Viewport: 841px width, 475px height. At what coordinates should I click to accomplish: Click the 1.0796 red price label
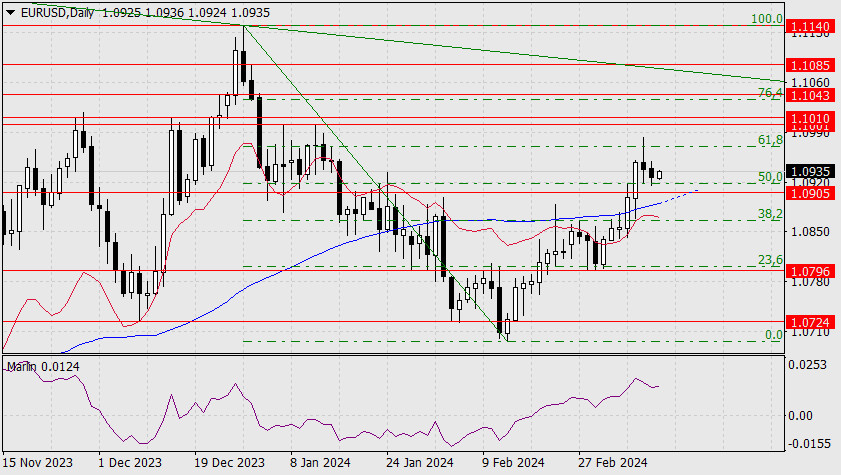tap(810, 272)
